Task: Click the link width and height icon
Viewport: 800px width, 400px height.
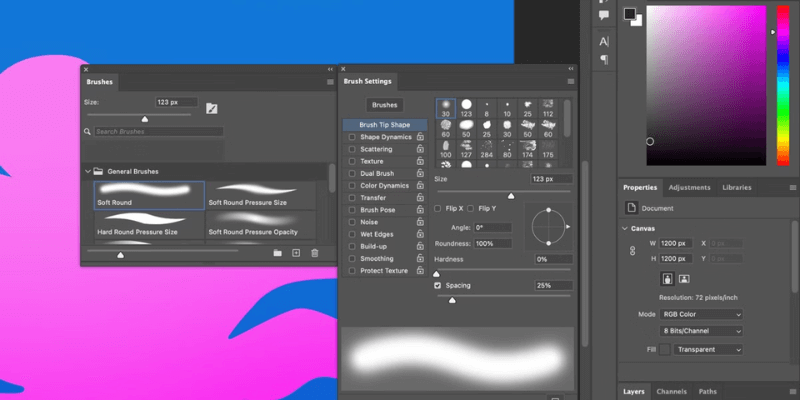Action: tap(631, 250)
